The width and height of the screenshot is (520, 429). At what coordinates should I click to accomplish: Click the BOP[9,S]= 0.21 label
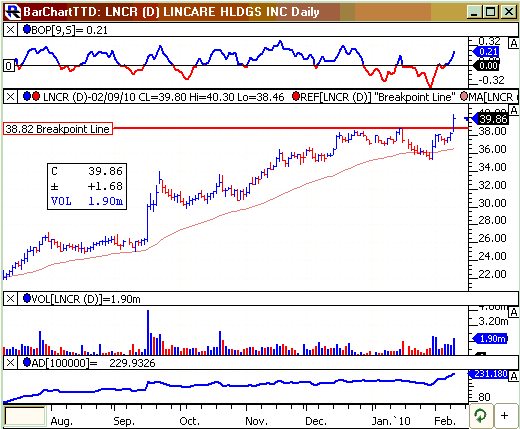click(x=69, y=30)
